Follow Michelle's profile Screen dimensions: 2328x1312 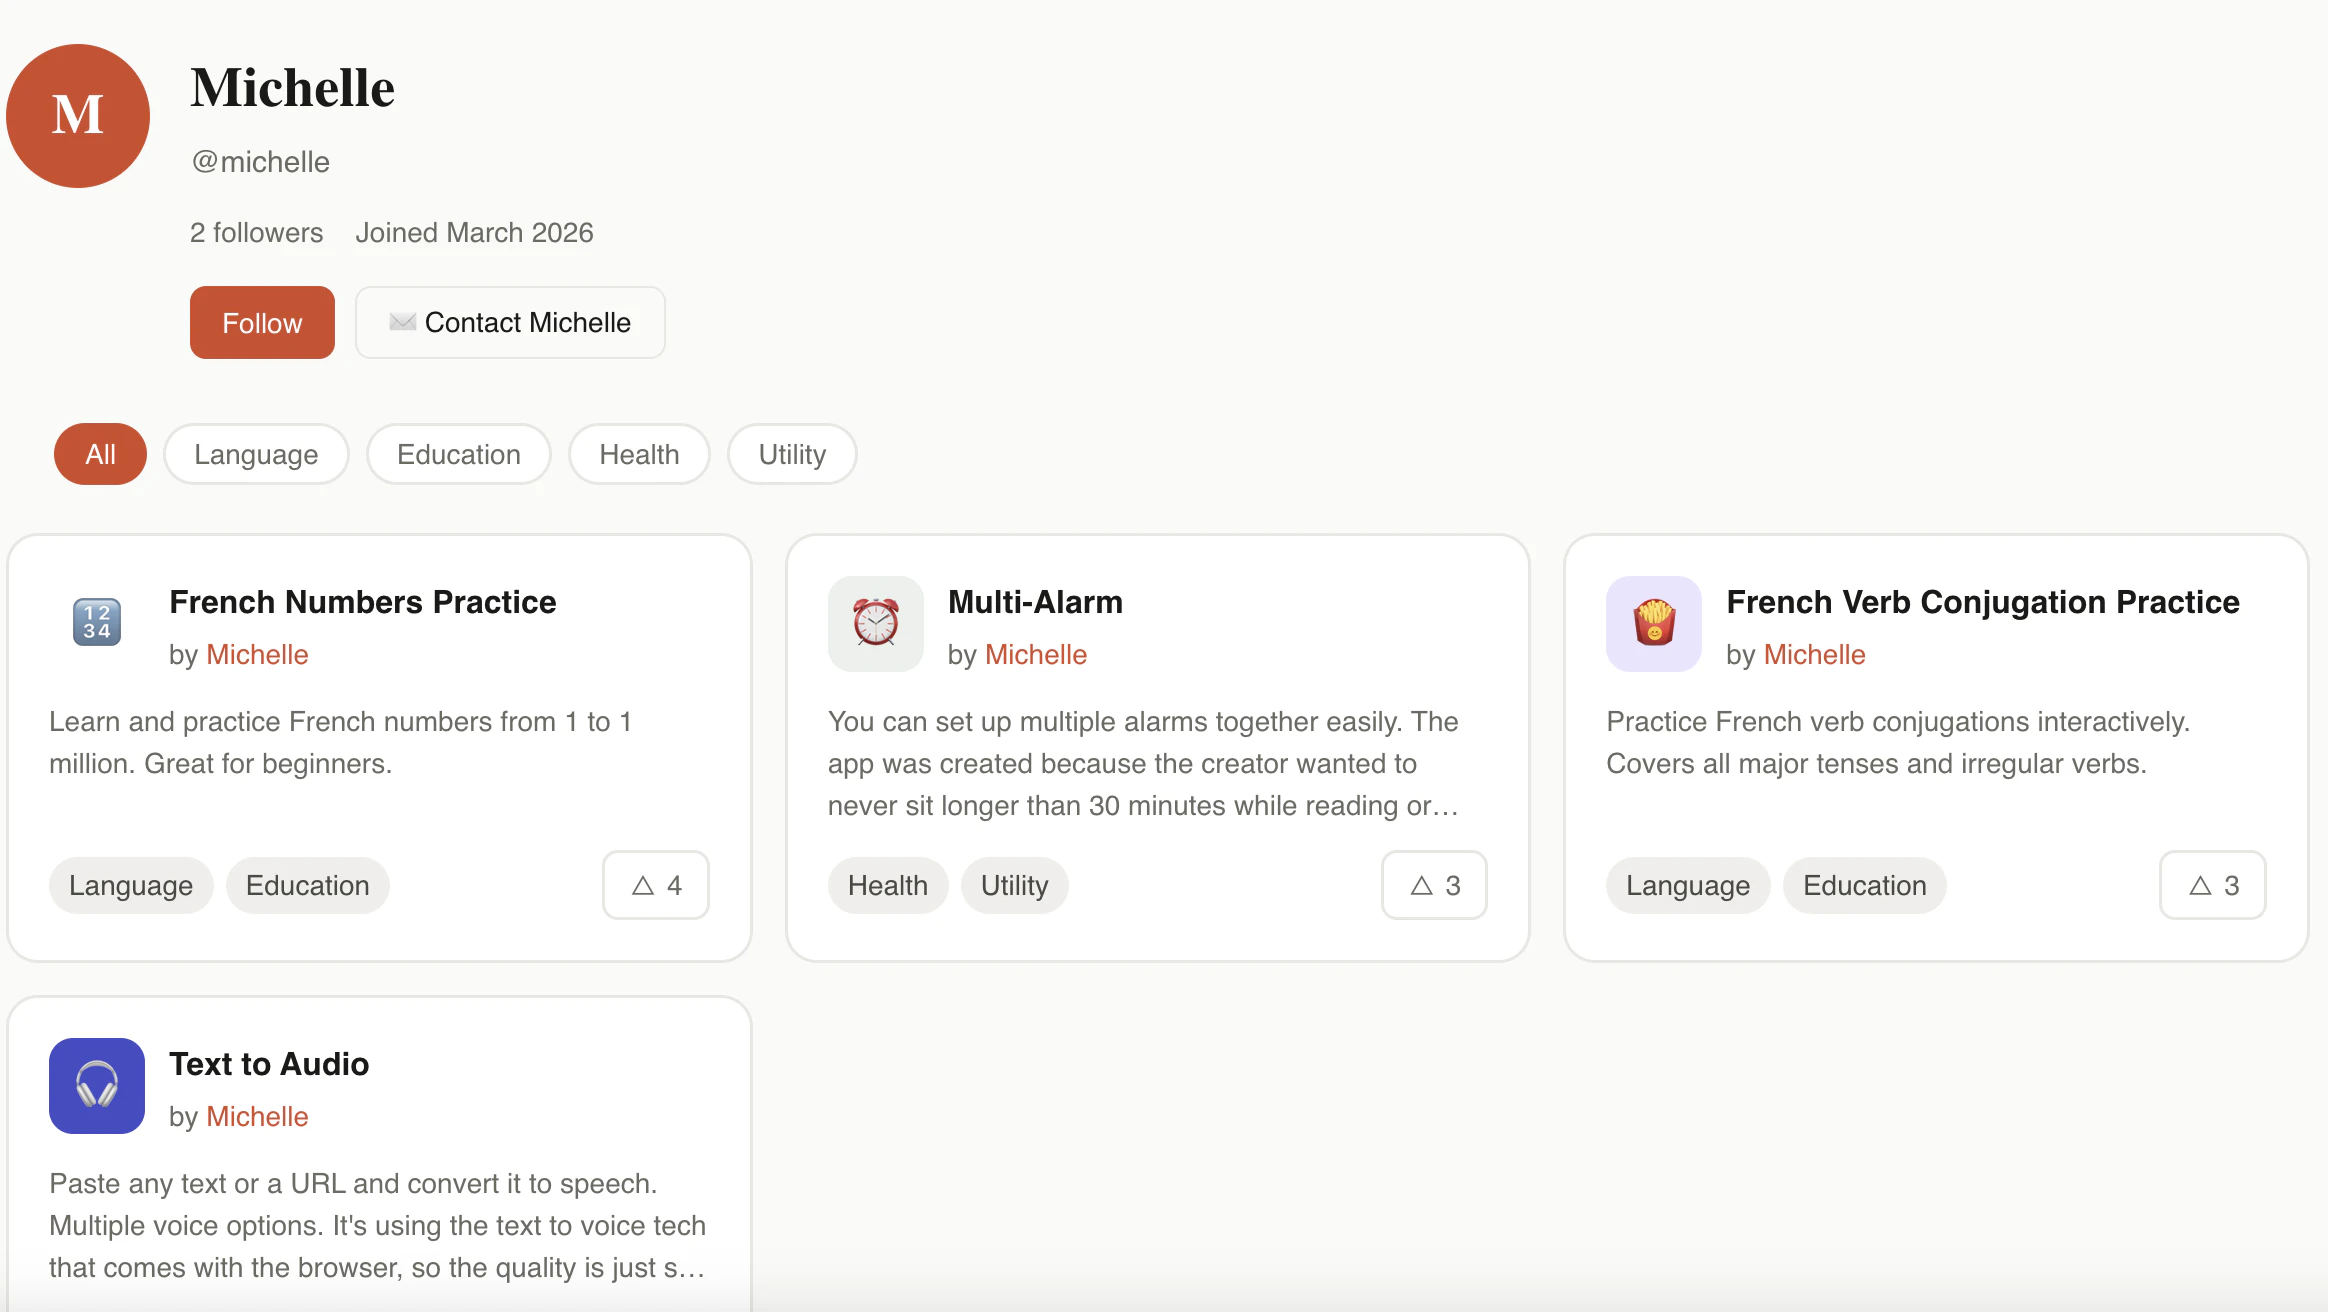click(262, 322)
